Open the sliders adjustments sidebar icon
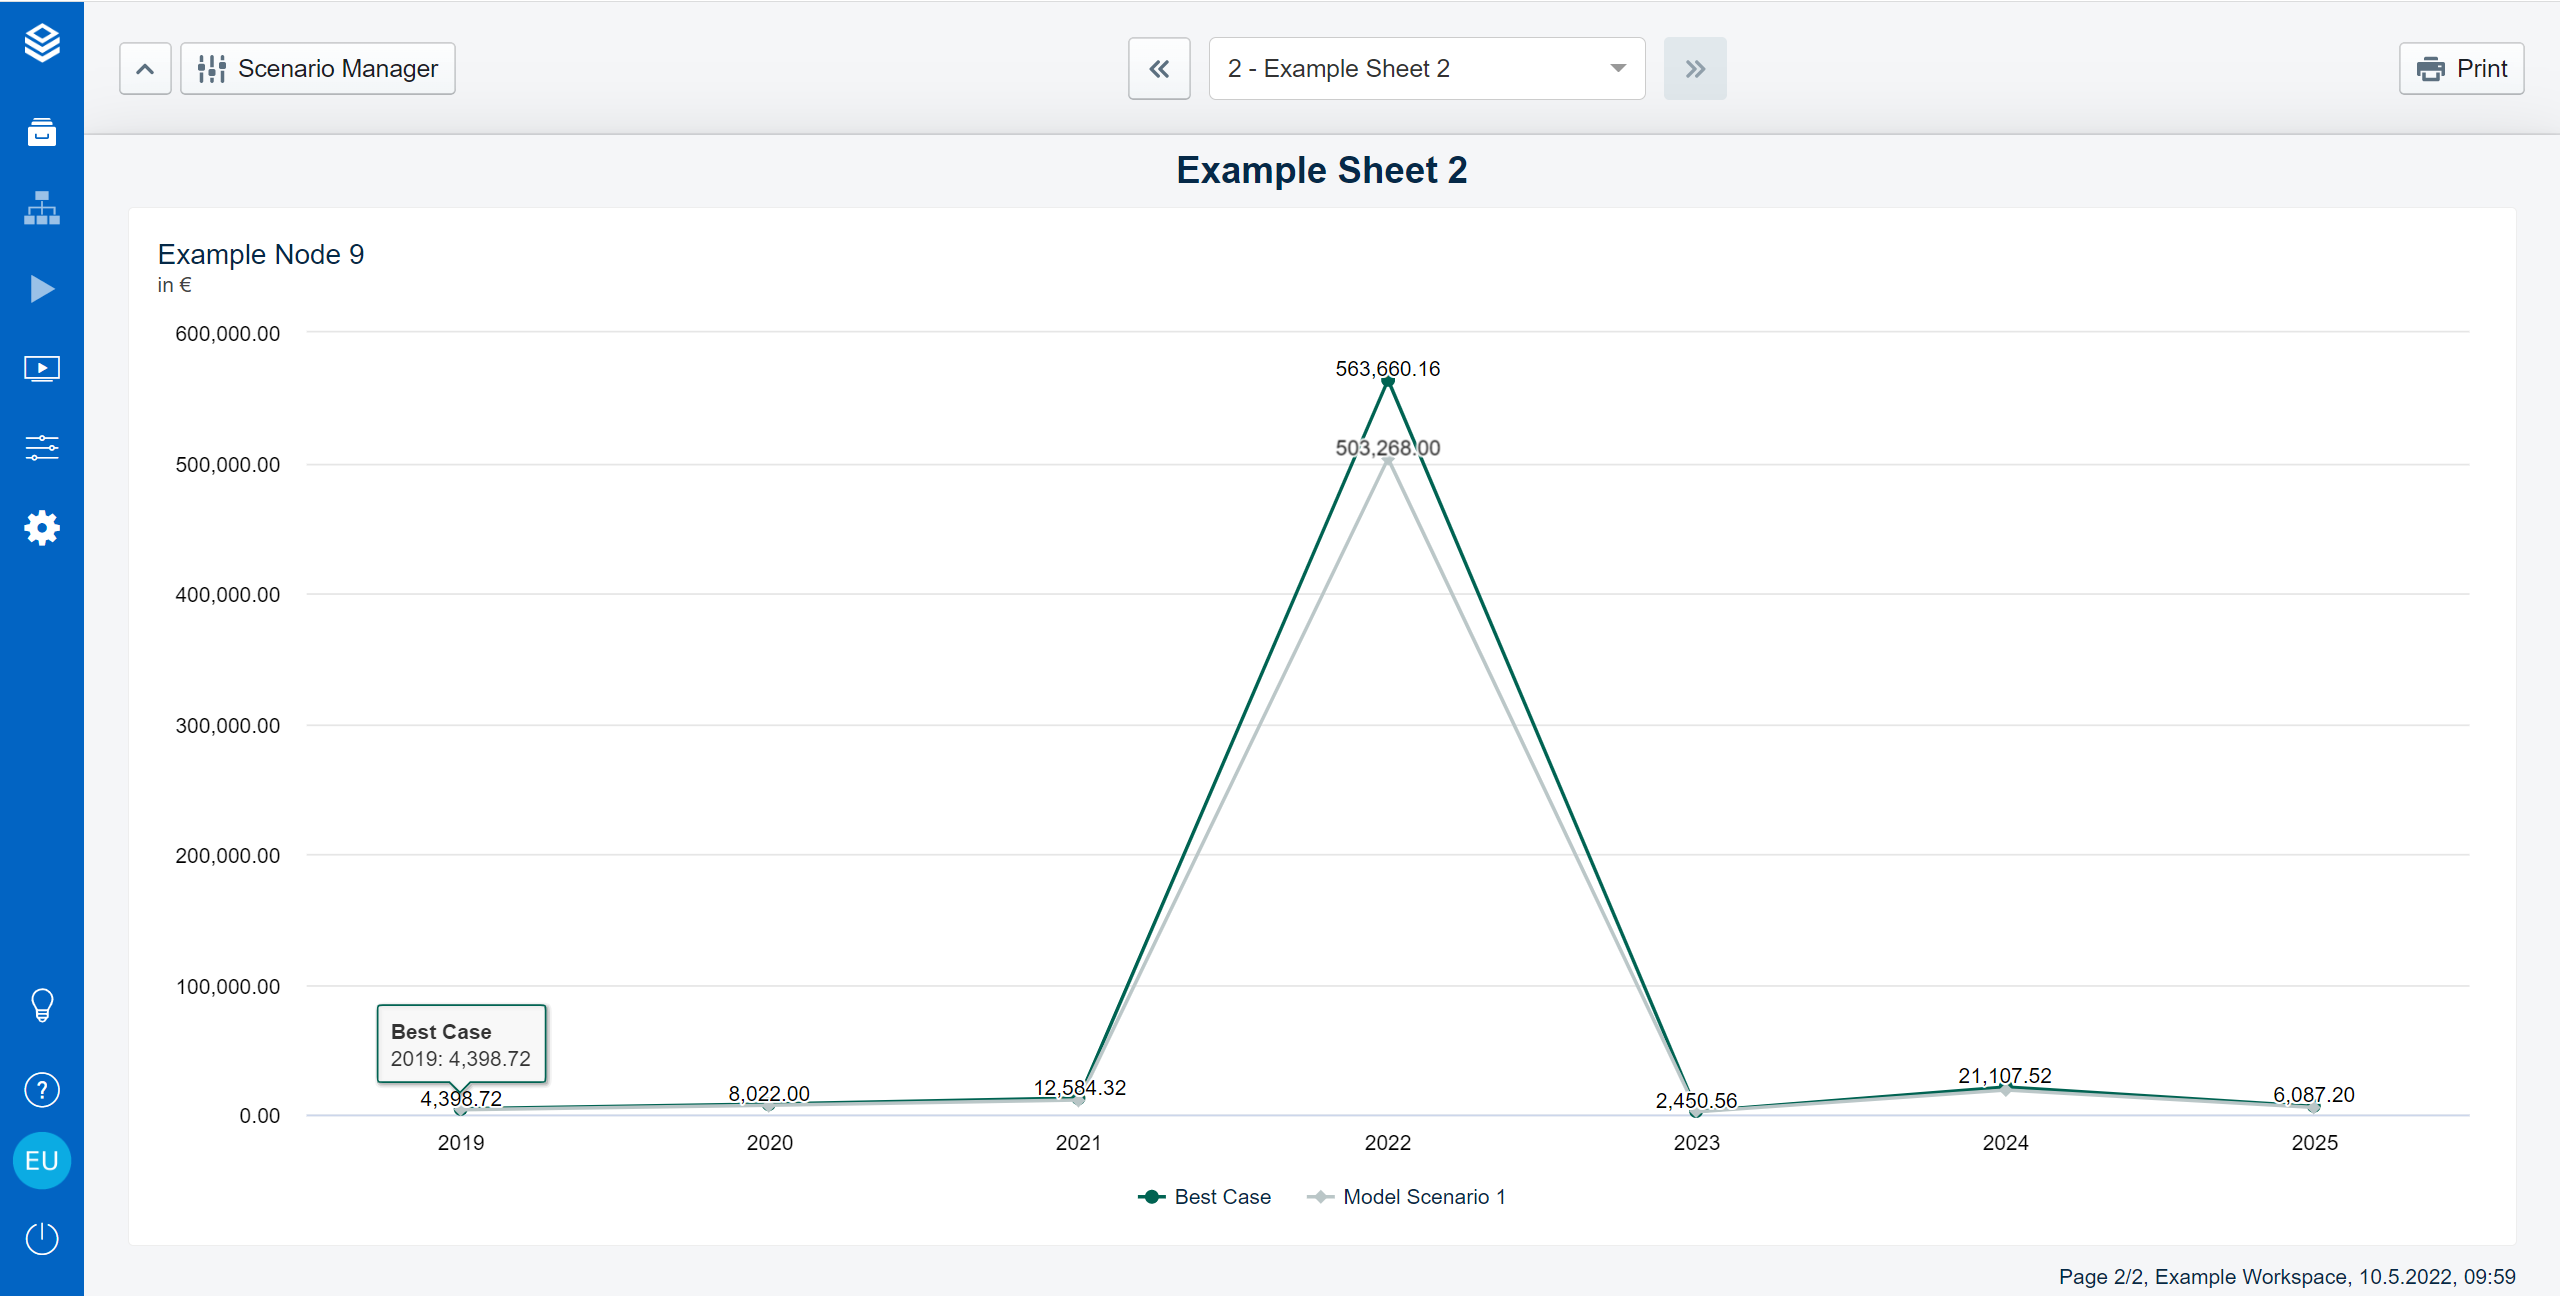2560x1296 pixels. (x=42, y=447)
